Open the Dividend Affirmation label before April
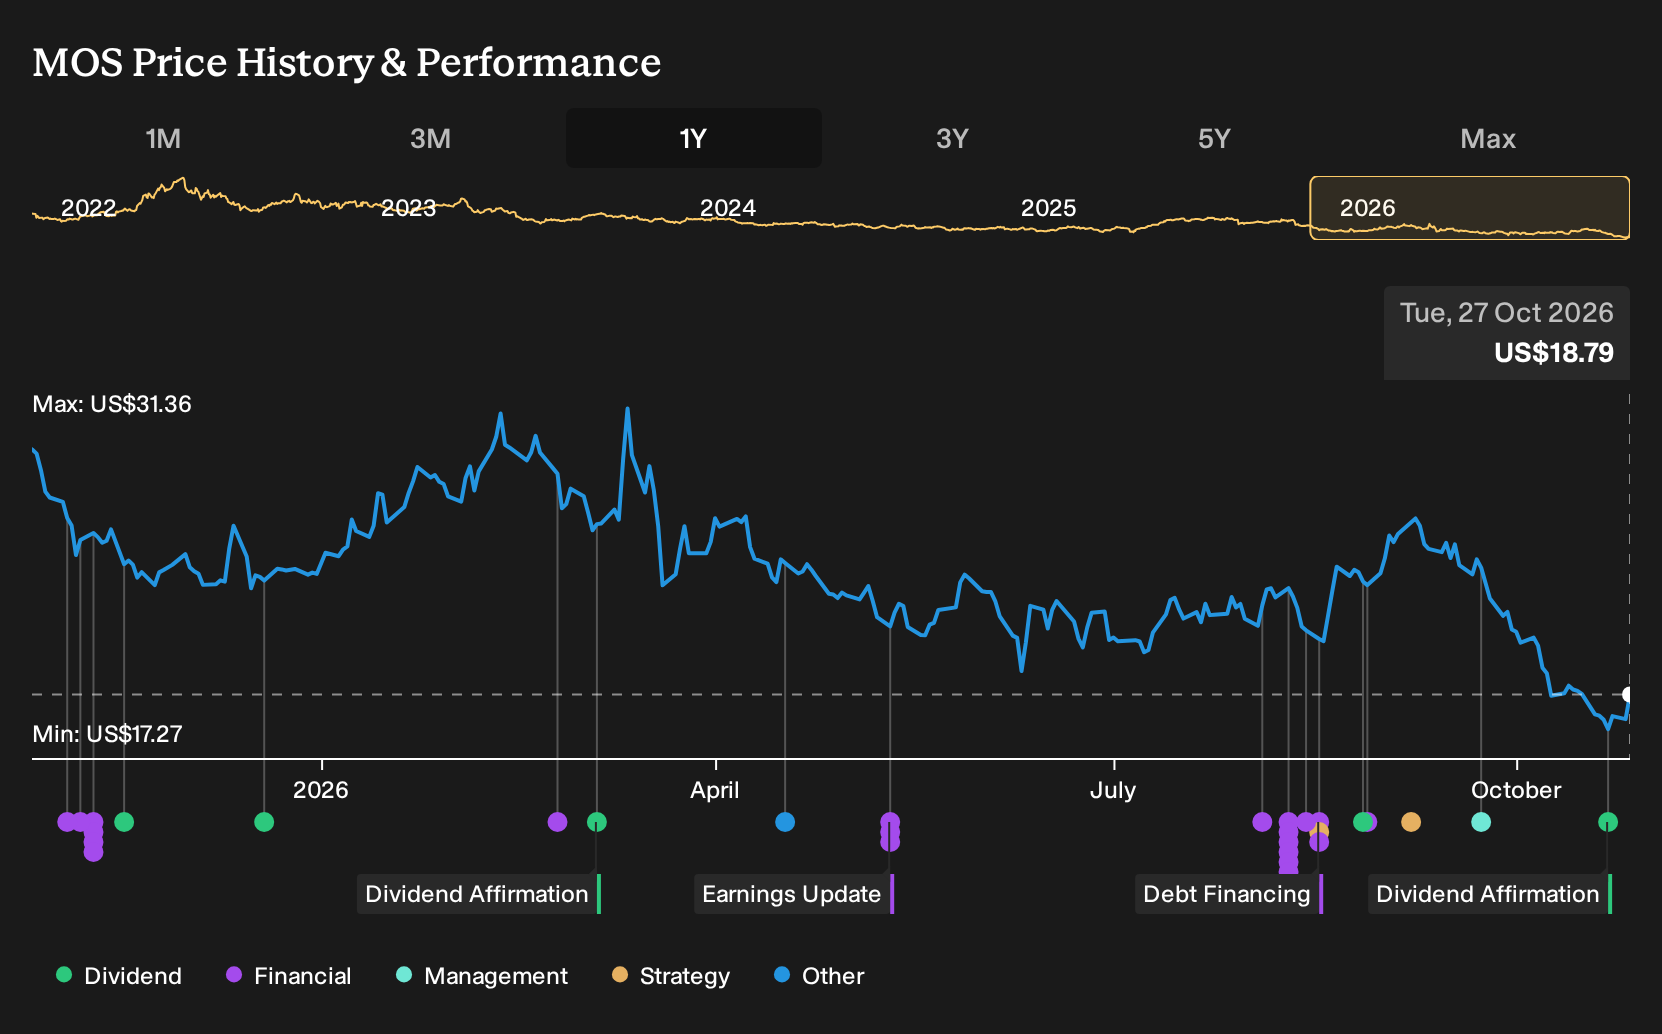 tap(479, 894)
